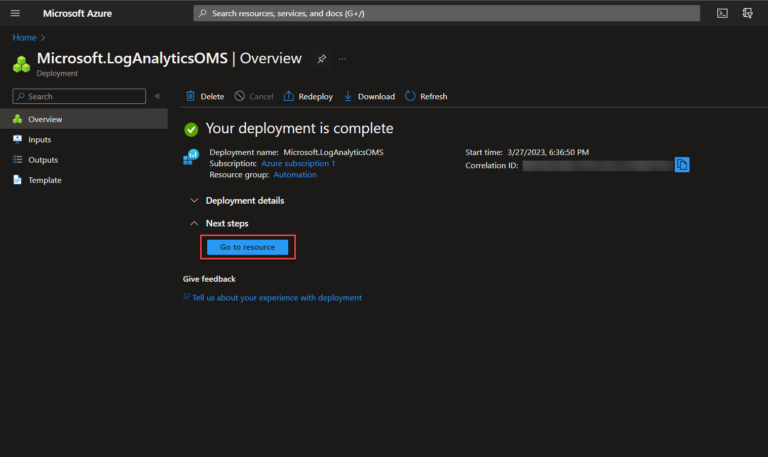Launch Cloud Shell from top bar
This screenshot has height=457, width=768.
pos(722,13)
